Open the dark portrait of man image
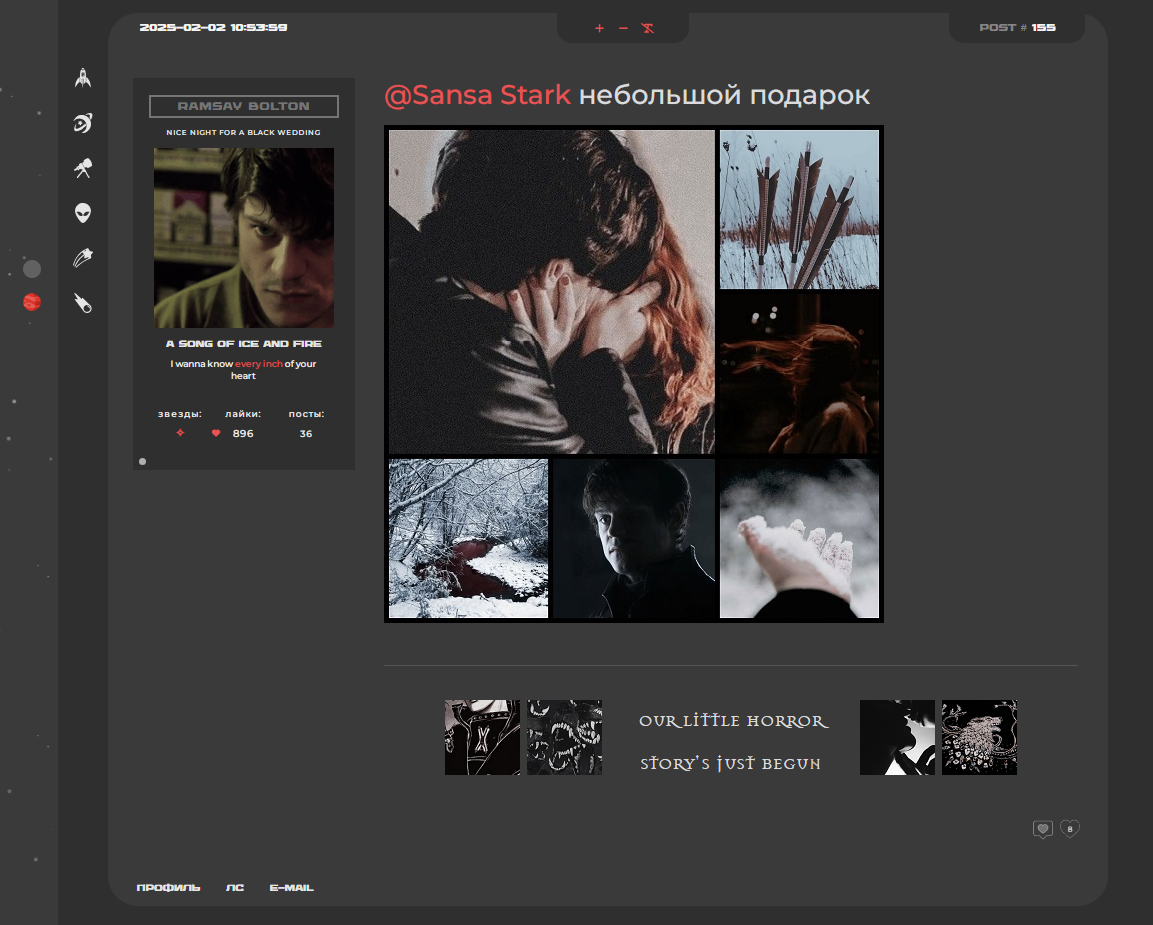Screen dimensions: 1153x925 (x=634, y=538)
